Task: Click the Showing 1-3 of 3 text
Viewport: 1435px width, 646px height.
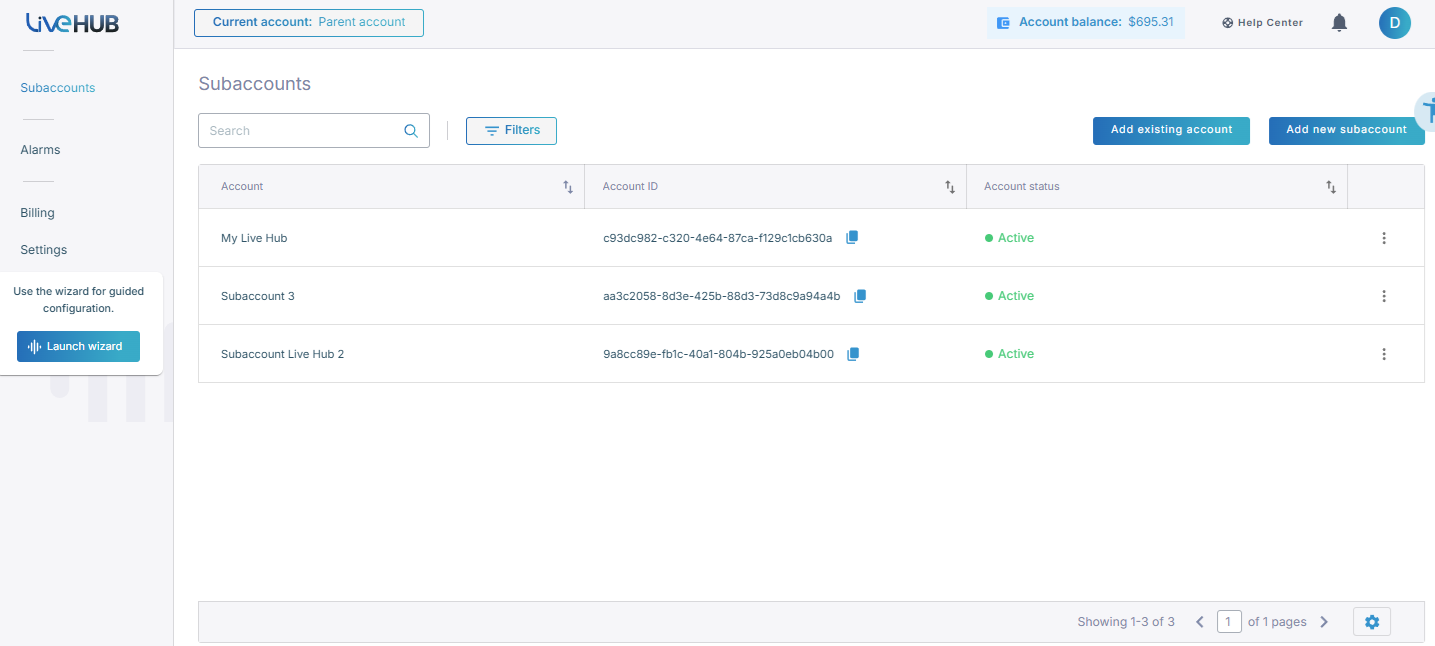Action: coord(1126,622)
